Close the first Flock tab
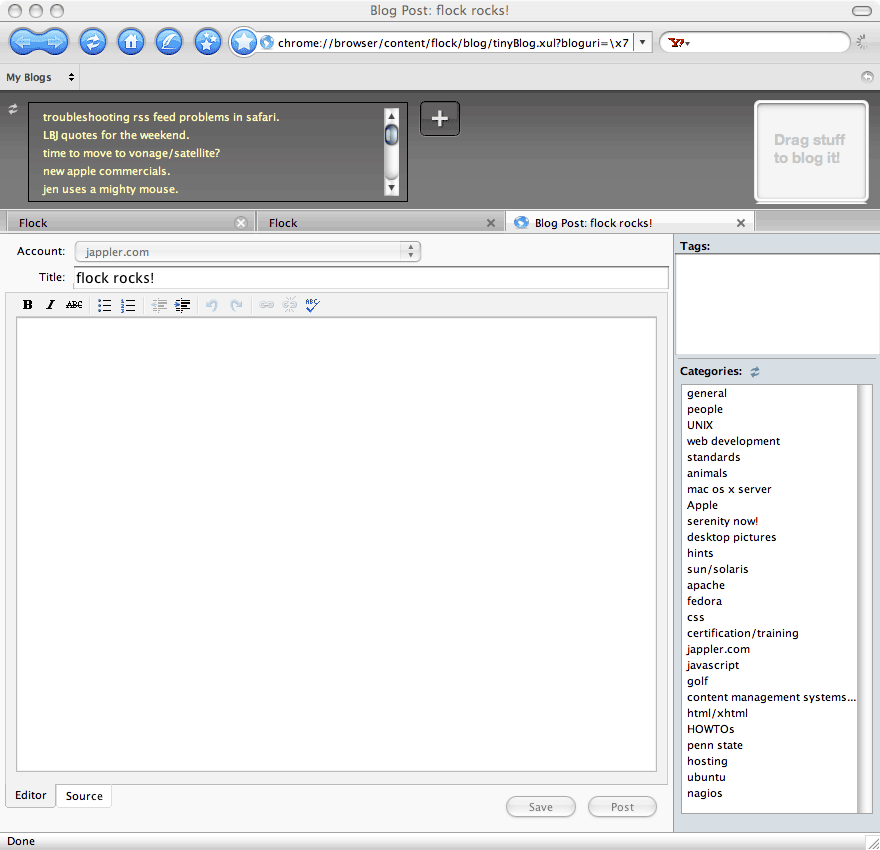Screen dimensions: 880x850 (241, 223)
